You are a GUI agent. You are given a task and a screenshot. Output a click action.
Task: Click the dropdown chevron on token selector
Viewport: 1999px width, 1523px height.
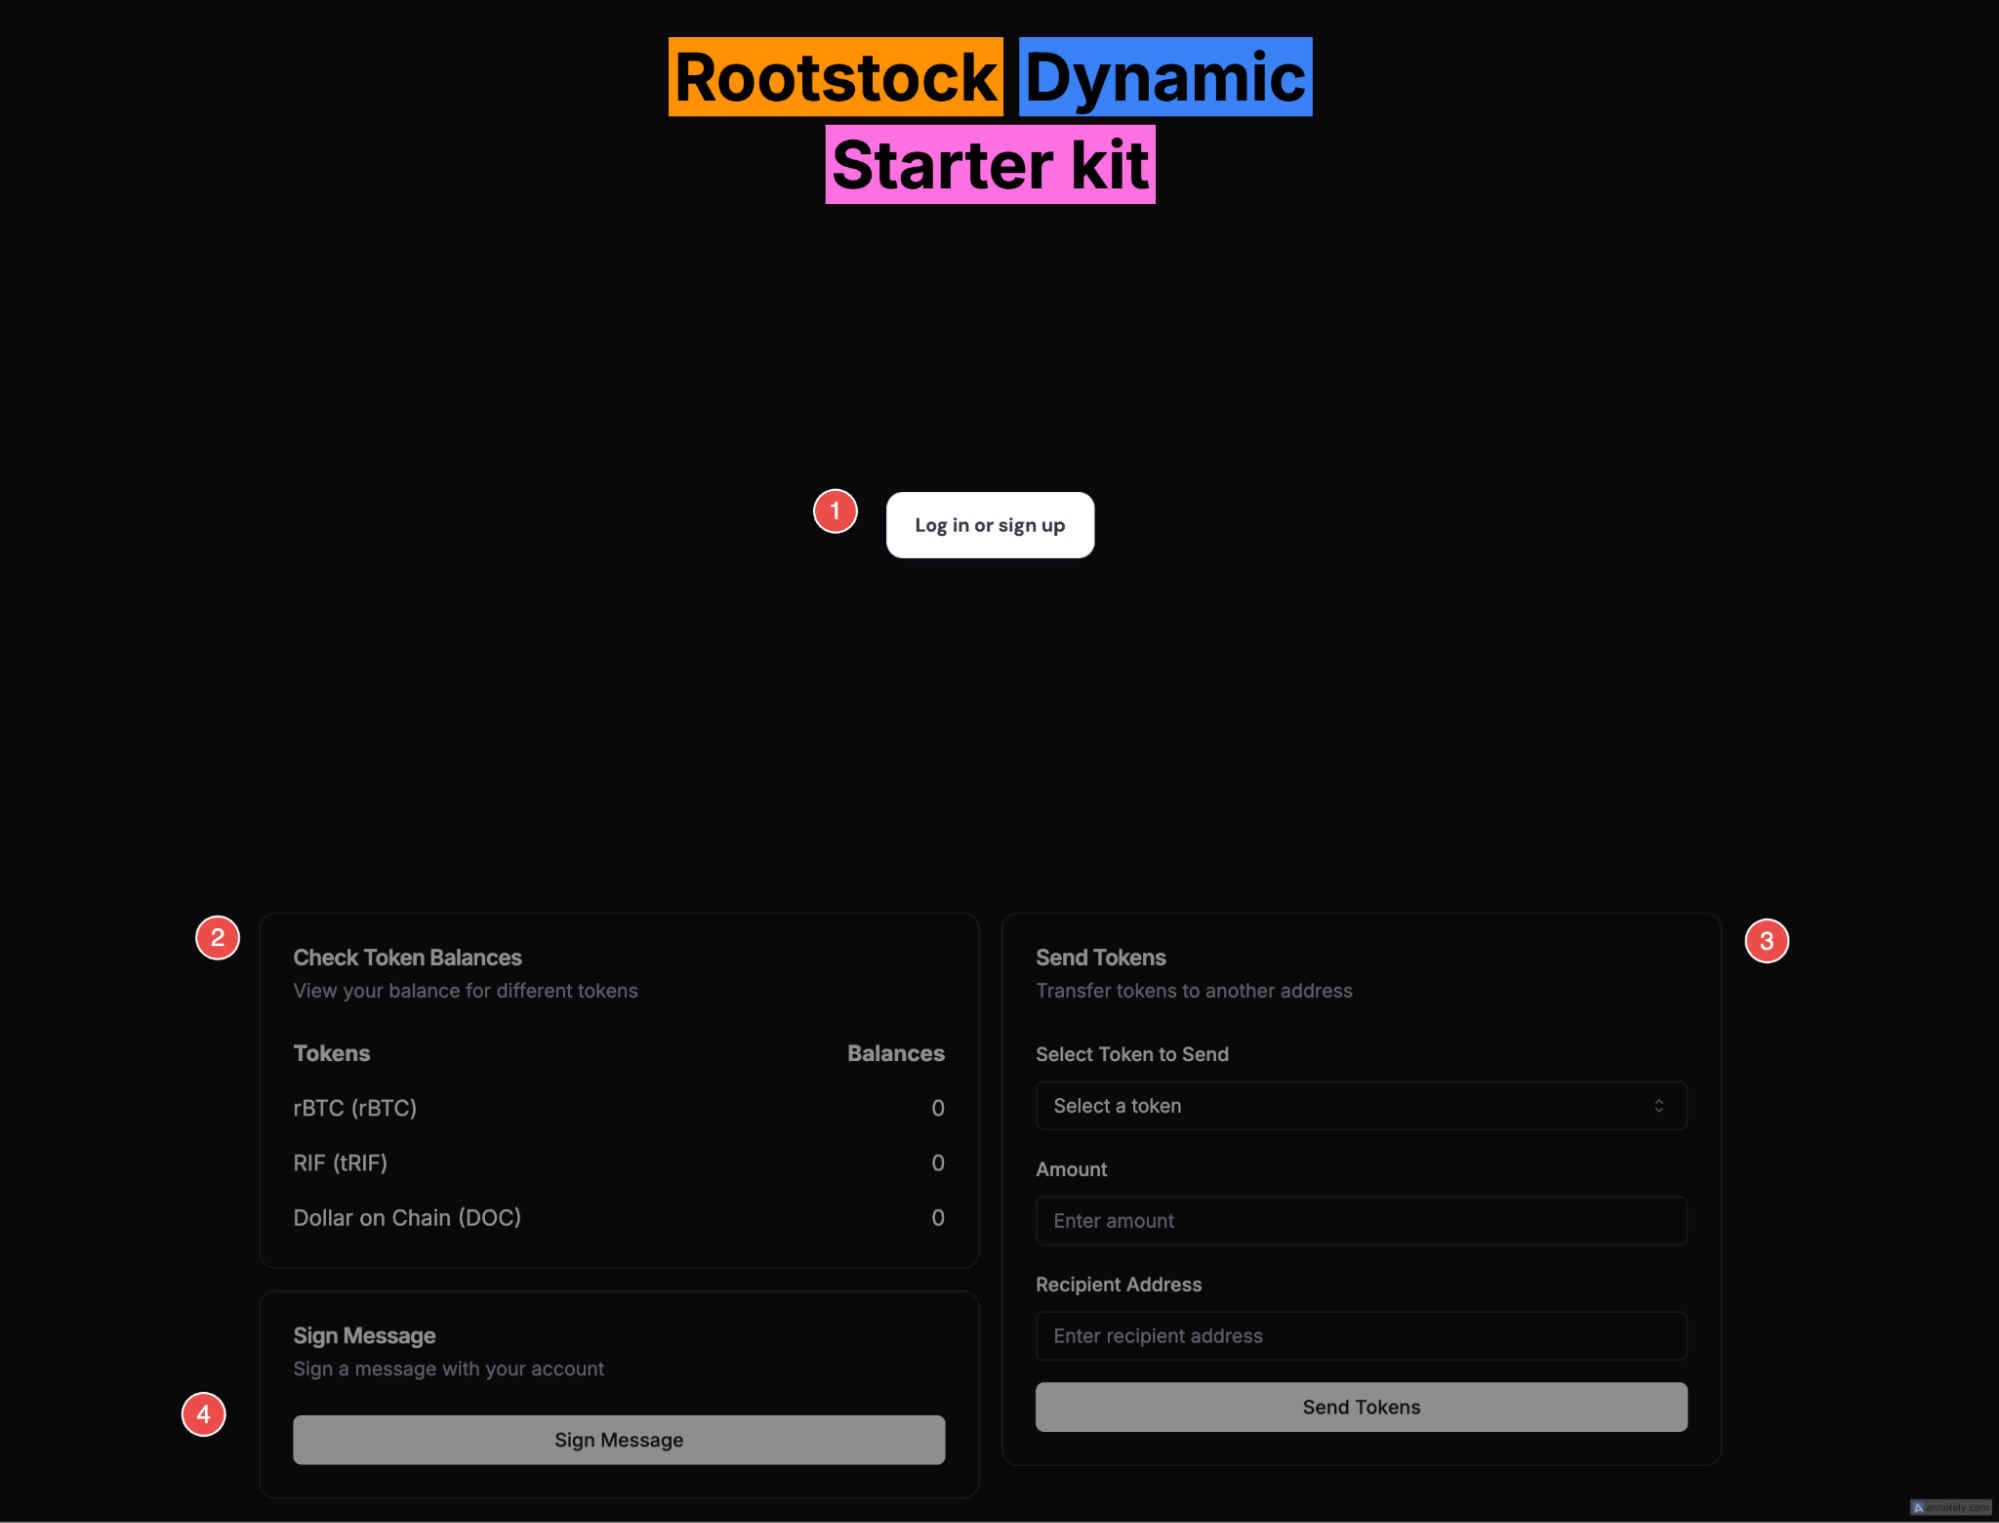click(1658, 1105)
